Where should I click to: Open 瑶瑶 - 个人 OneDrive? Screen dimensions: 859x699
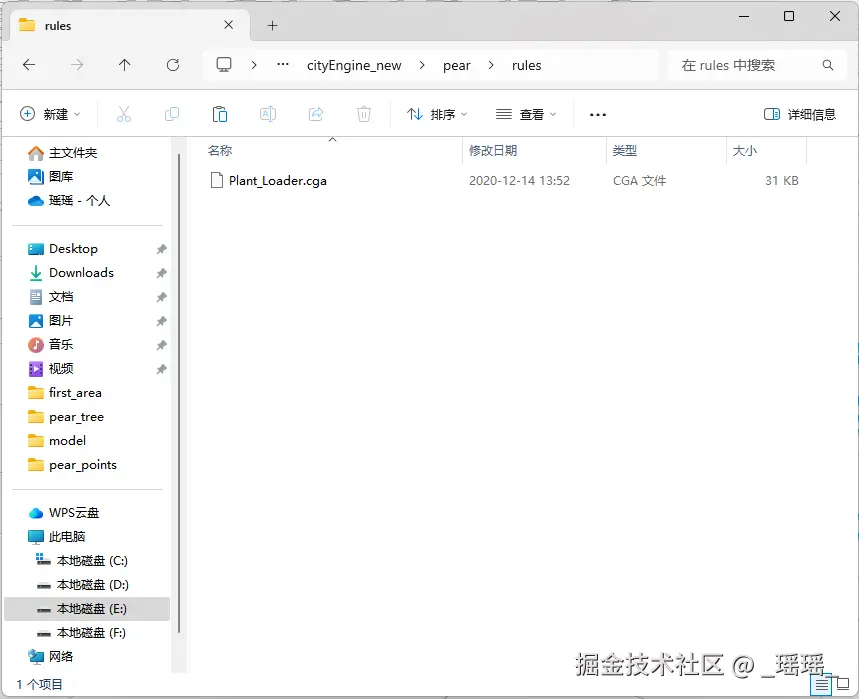[x=68, y=200]
